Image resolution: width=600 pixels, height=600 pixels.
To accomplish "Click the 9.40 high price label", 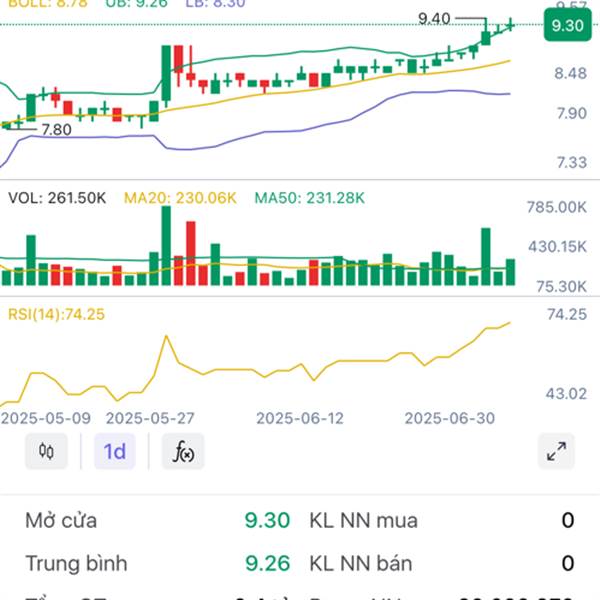I will (434, 18).
